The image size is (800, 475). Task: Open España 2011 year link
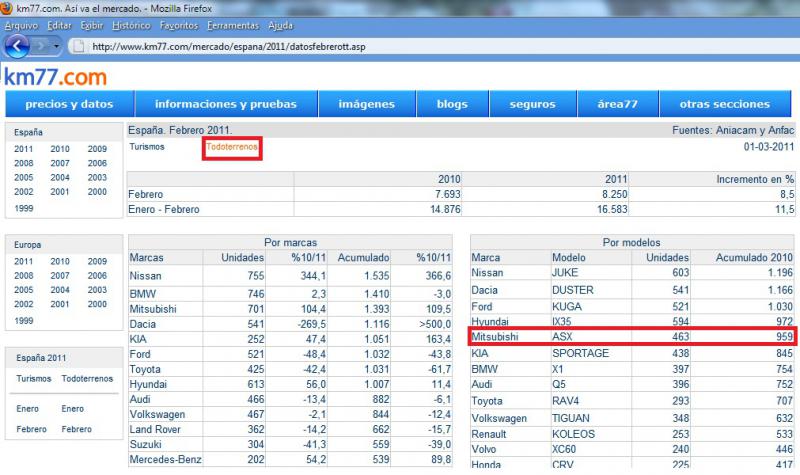[23, 149]
